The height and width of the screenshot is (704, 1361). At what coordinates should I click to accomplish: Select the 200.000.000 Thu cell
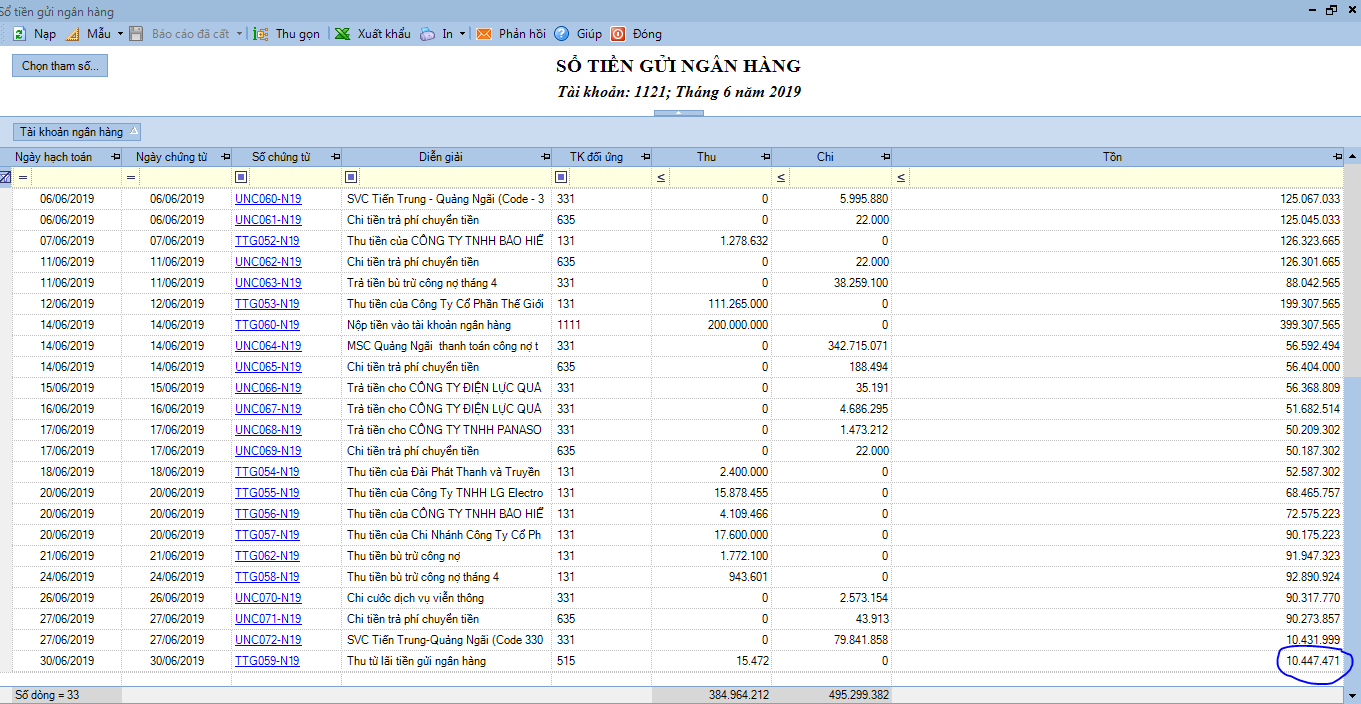[712, 325]
